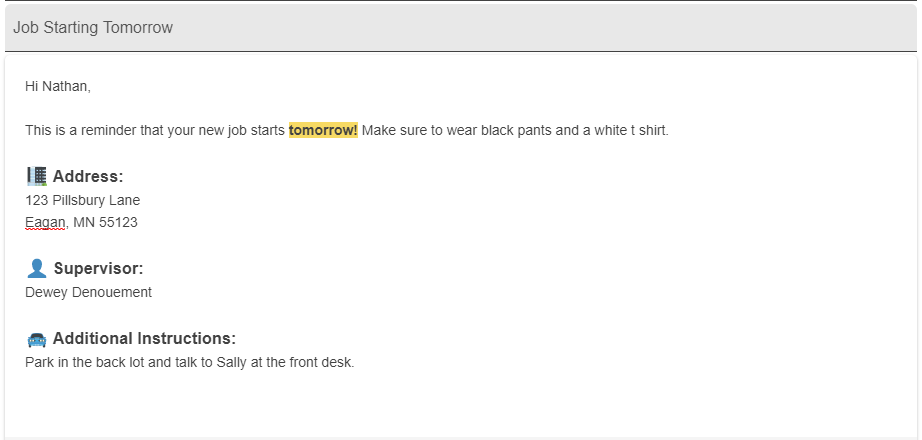Click the 'Supervisor:' heading text
The width and height of the screenshot is (922, 440).
(x=98, y=268)
